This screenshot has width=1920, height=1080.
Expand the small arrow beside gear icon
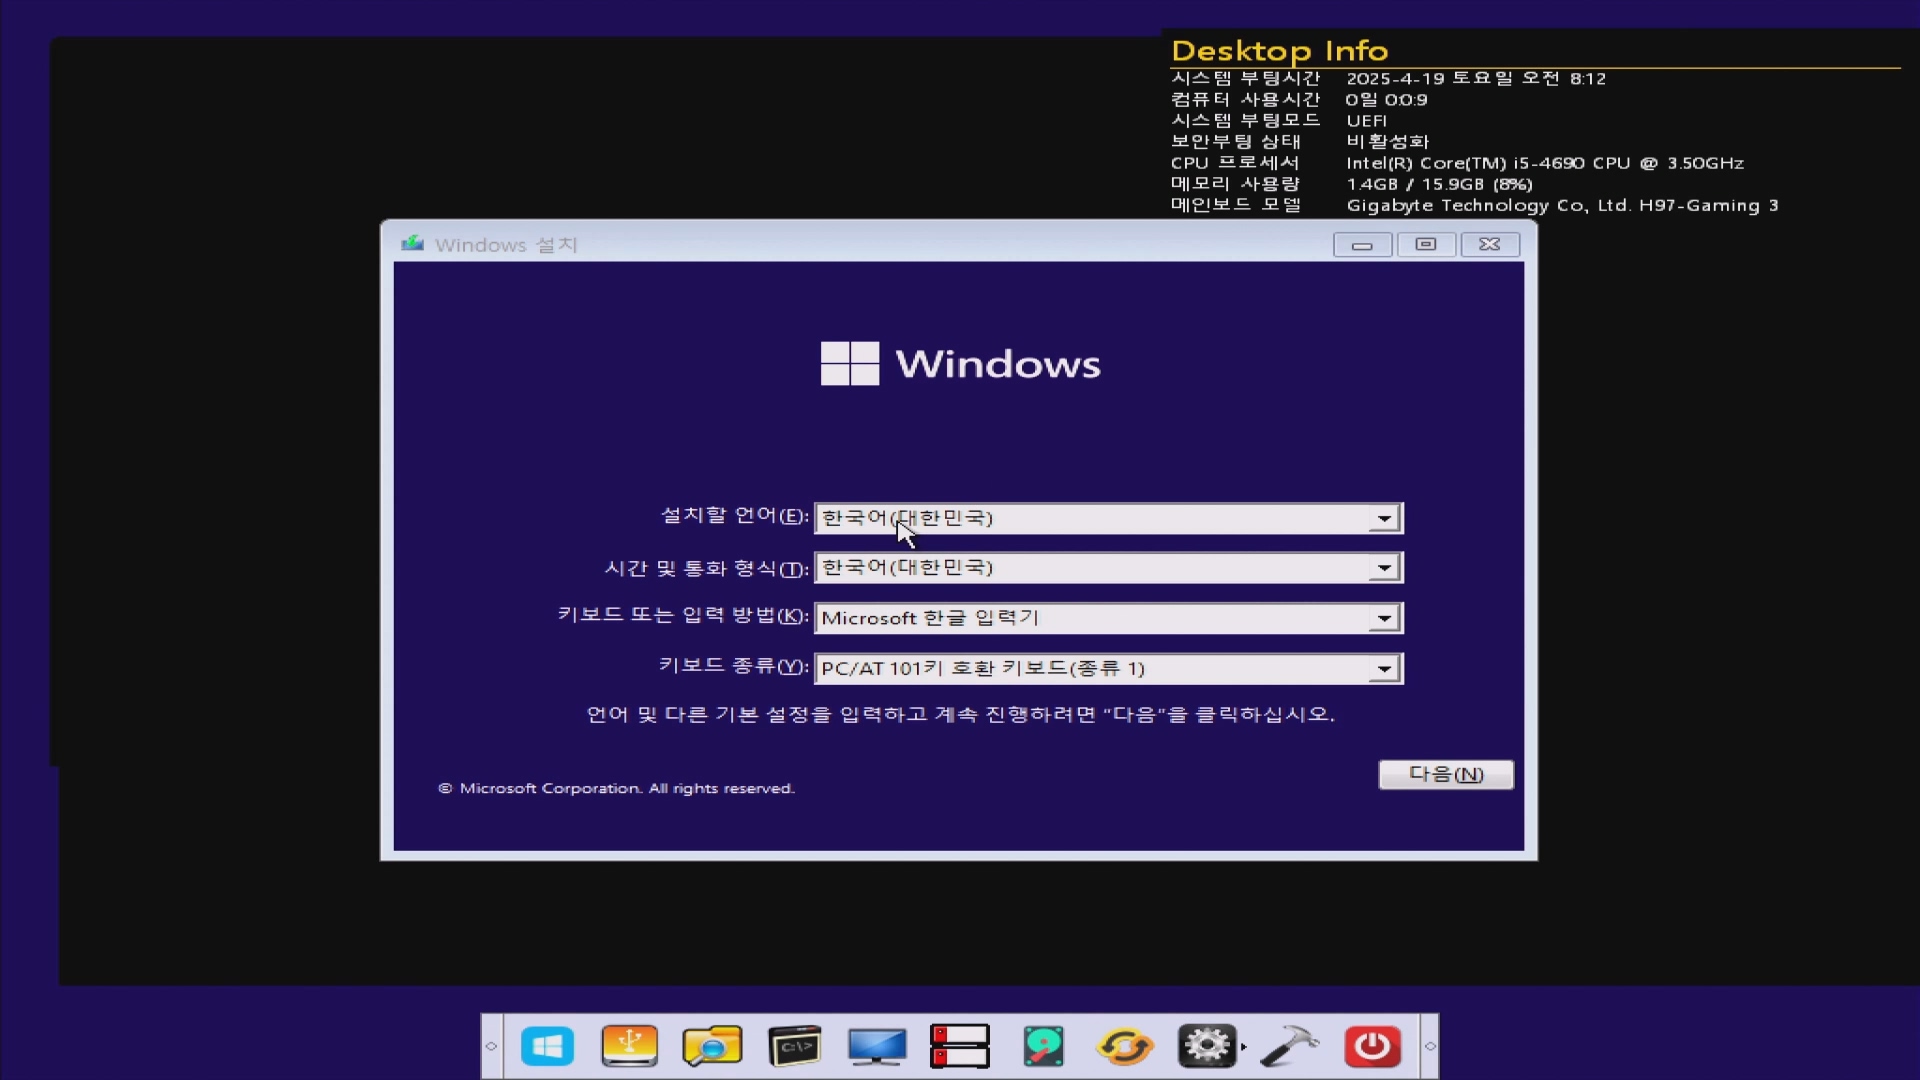click(1244, 1047)
